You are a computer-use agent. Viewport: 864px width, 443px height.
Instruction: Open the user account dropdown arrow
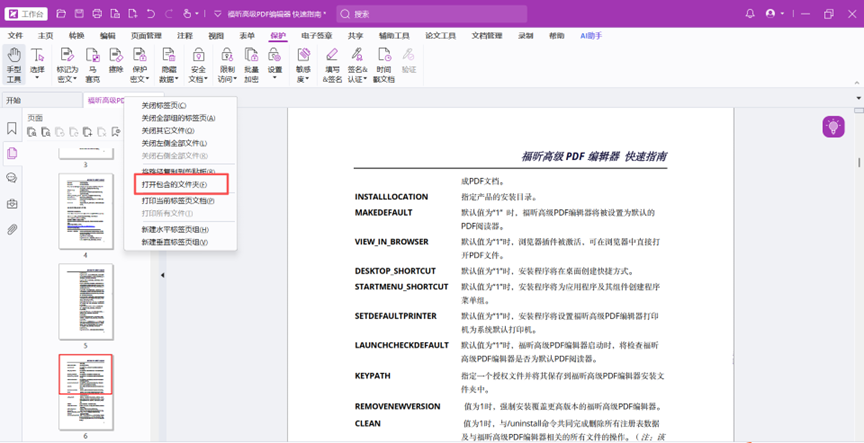click(782, 14)
